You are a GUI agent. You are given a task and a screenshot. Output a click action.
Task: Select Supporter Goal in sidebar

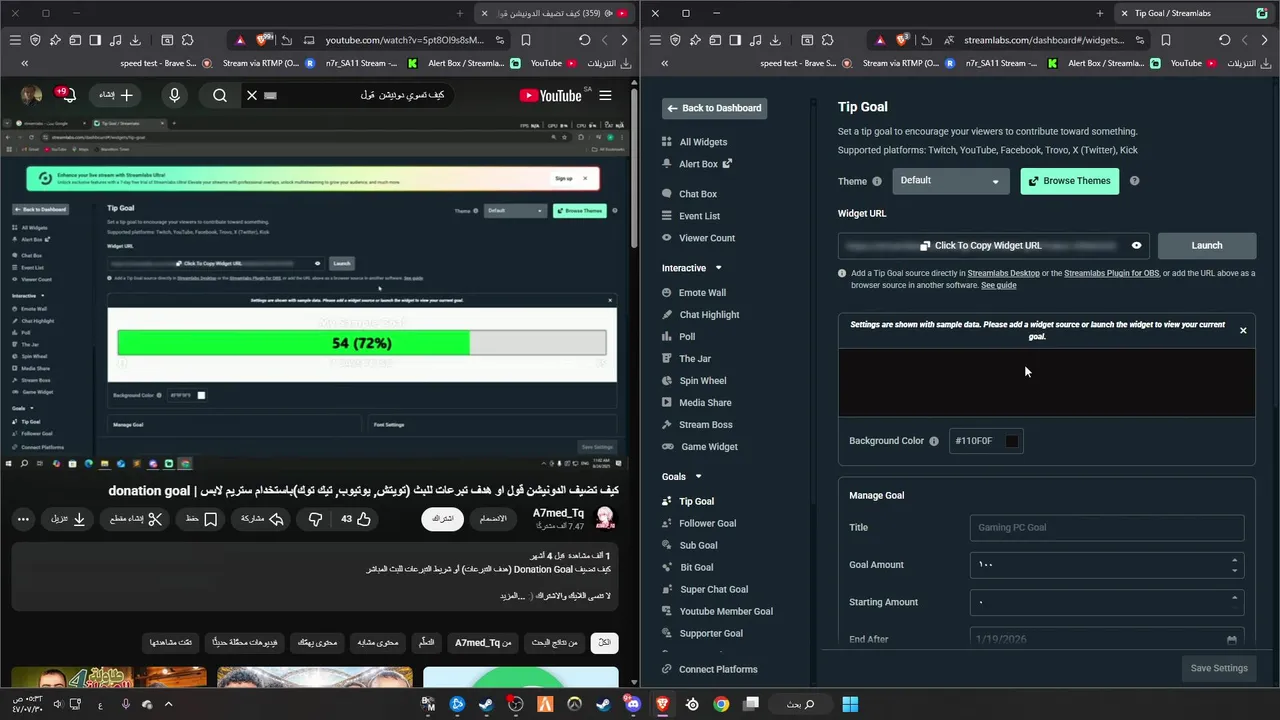(702, 633)
